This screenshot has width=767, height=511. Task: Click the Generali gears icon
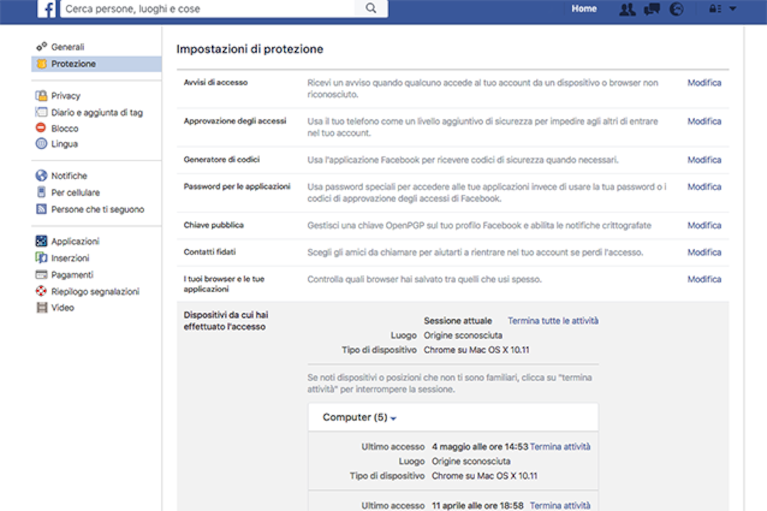tap(42, 47)
